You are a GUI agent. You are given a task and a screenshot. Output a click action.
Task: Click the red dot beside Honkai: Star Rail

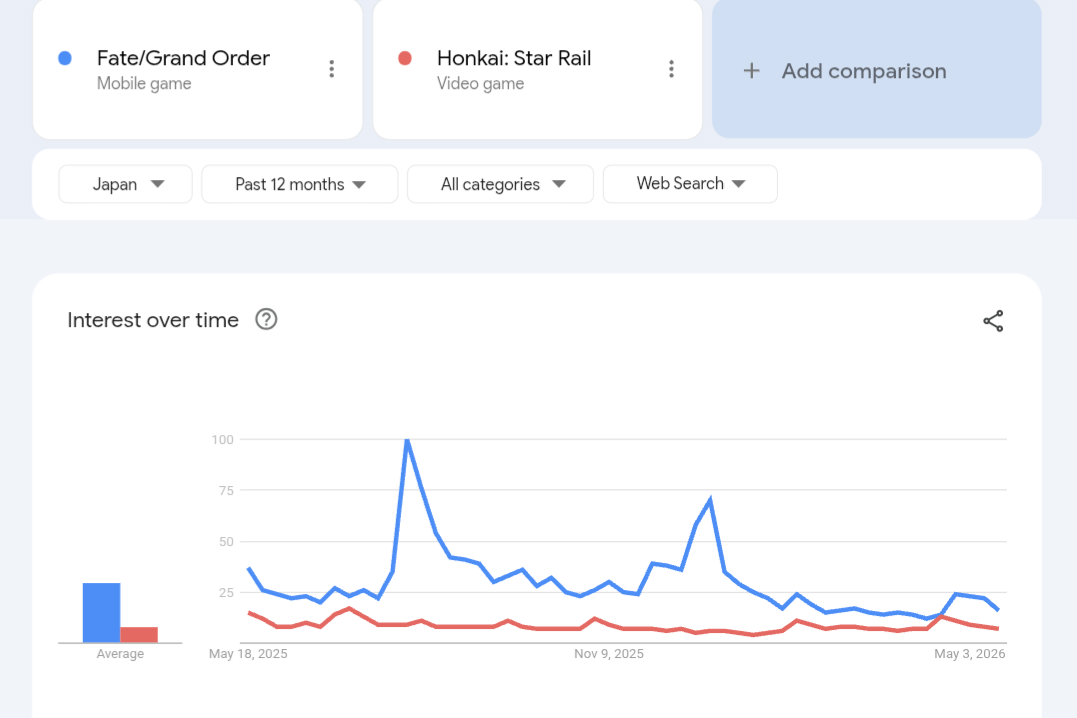(x=405, y=58)
